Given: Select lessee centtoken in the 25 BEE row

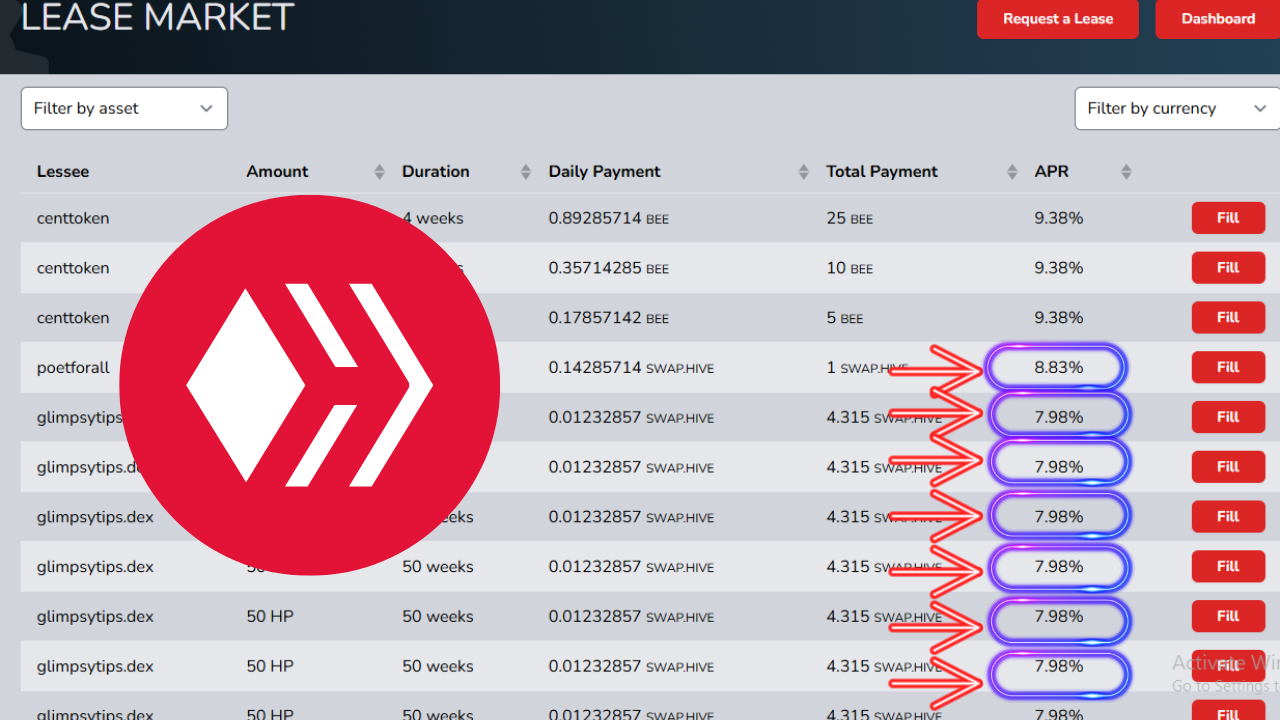Looking at the screenshot, I should pyautogui.click(x=73, y=218).
